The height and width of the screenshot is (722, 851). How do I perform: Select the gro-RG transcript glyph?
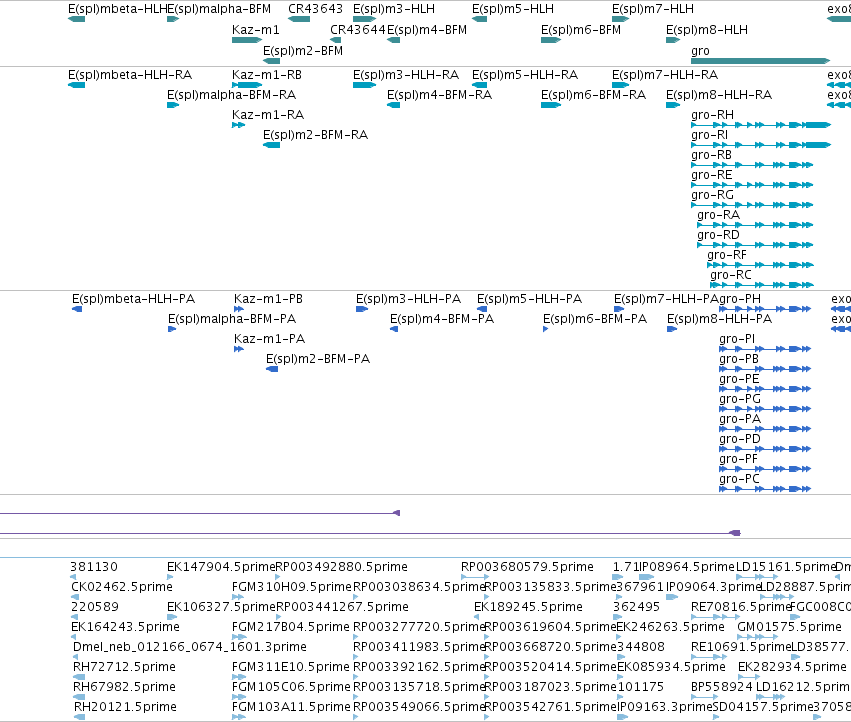point(752,205)
